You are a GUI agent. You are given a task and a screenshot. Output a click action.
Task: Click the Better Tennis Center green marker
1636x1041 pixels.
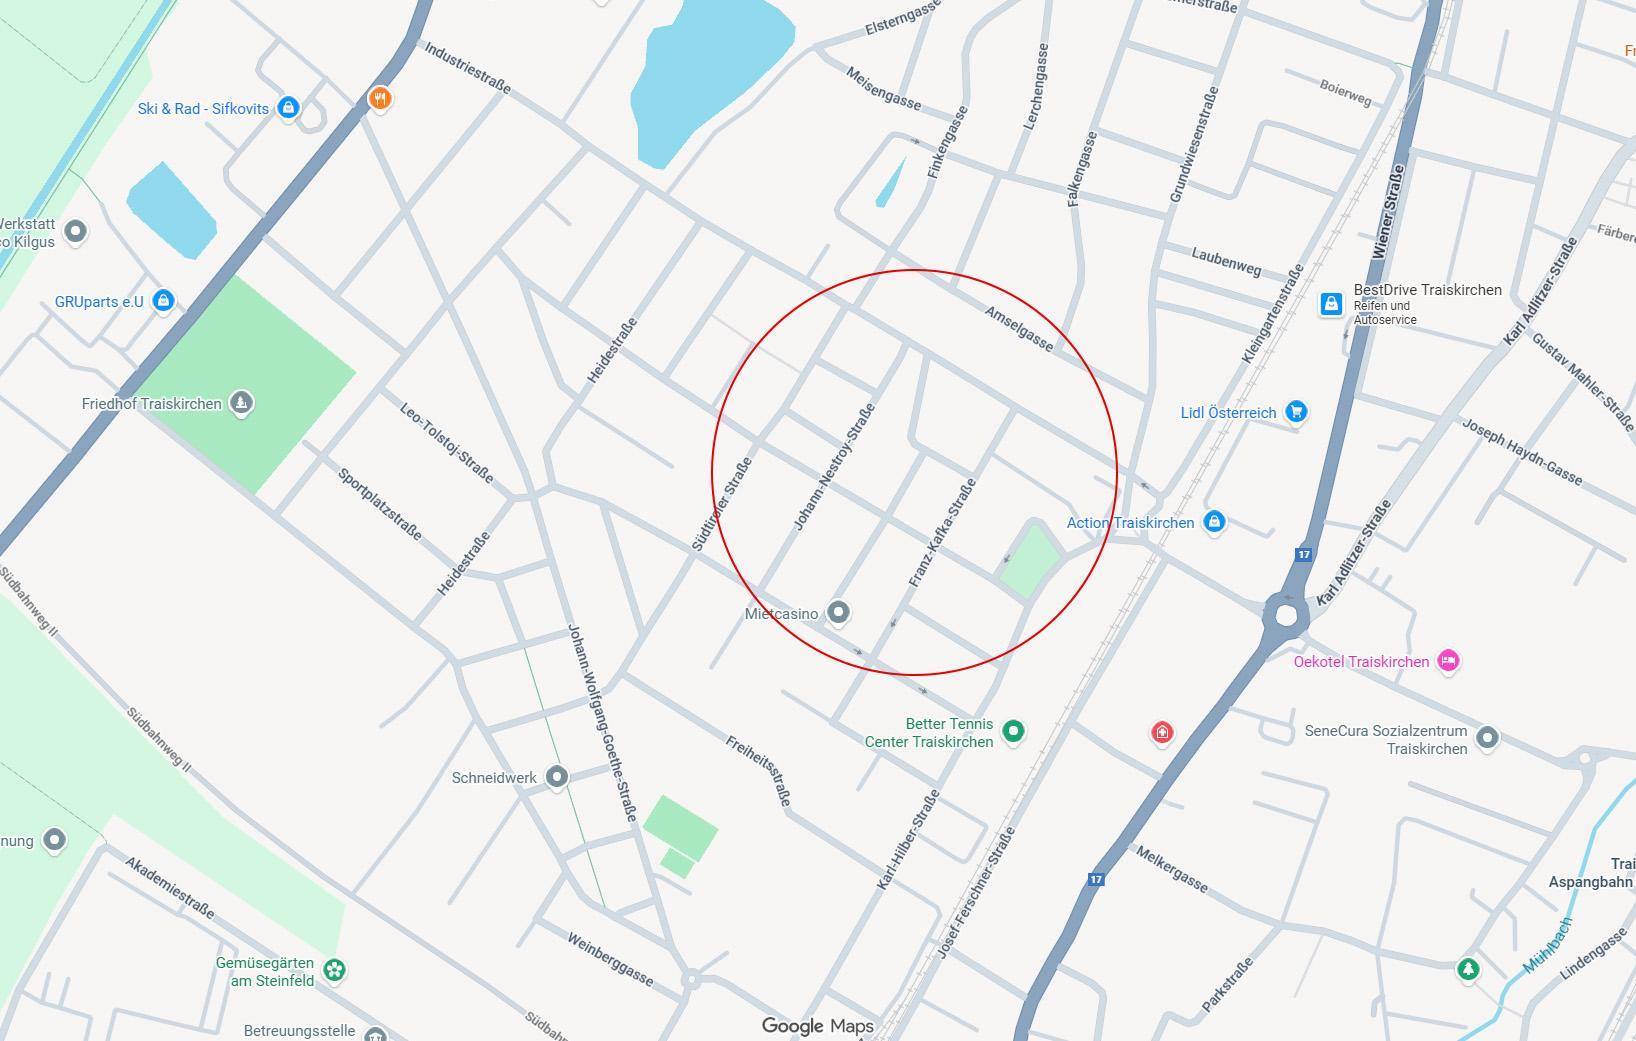[x=1013, y=731]
